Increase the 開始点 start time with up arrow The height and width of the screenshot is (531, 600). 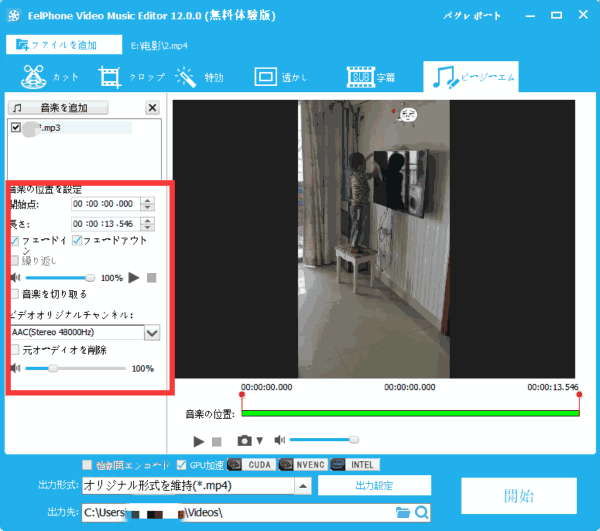tap(148, 200)
